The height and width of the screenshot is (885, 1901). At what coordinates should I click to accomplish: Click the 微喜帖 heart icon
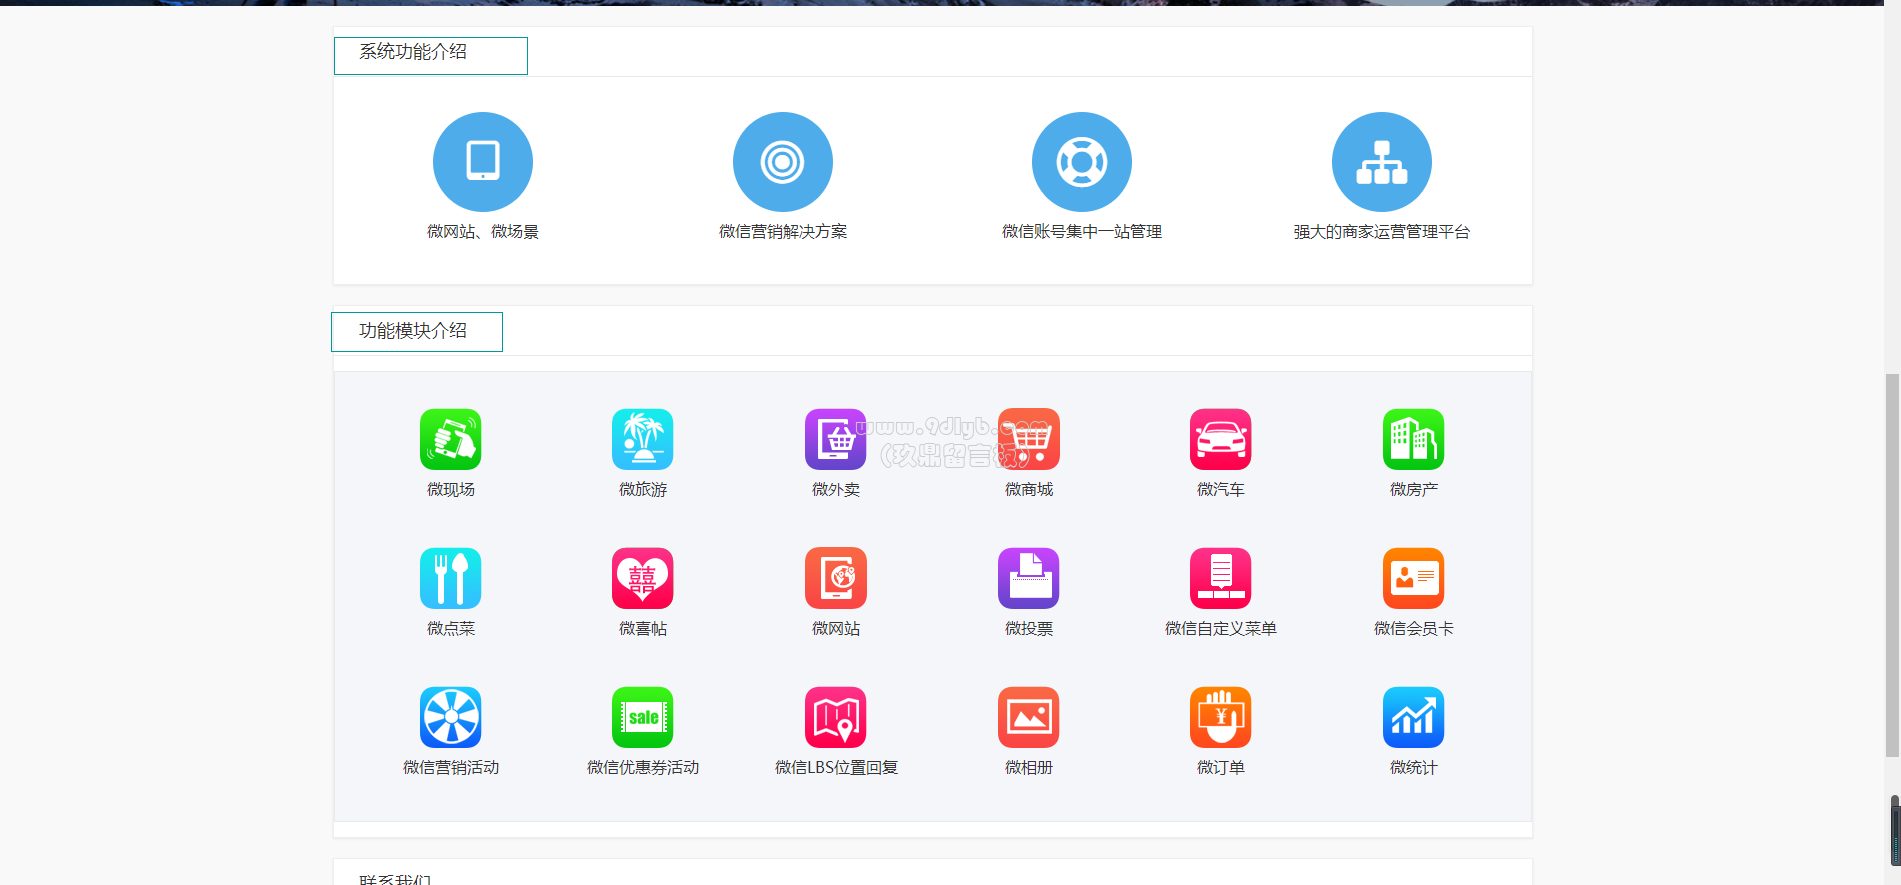pyautogui.click(x=642, y=578)
